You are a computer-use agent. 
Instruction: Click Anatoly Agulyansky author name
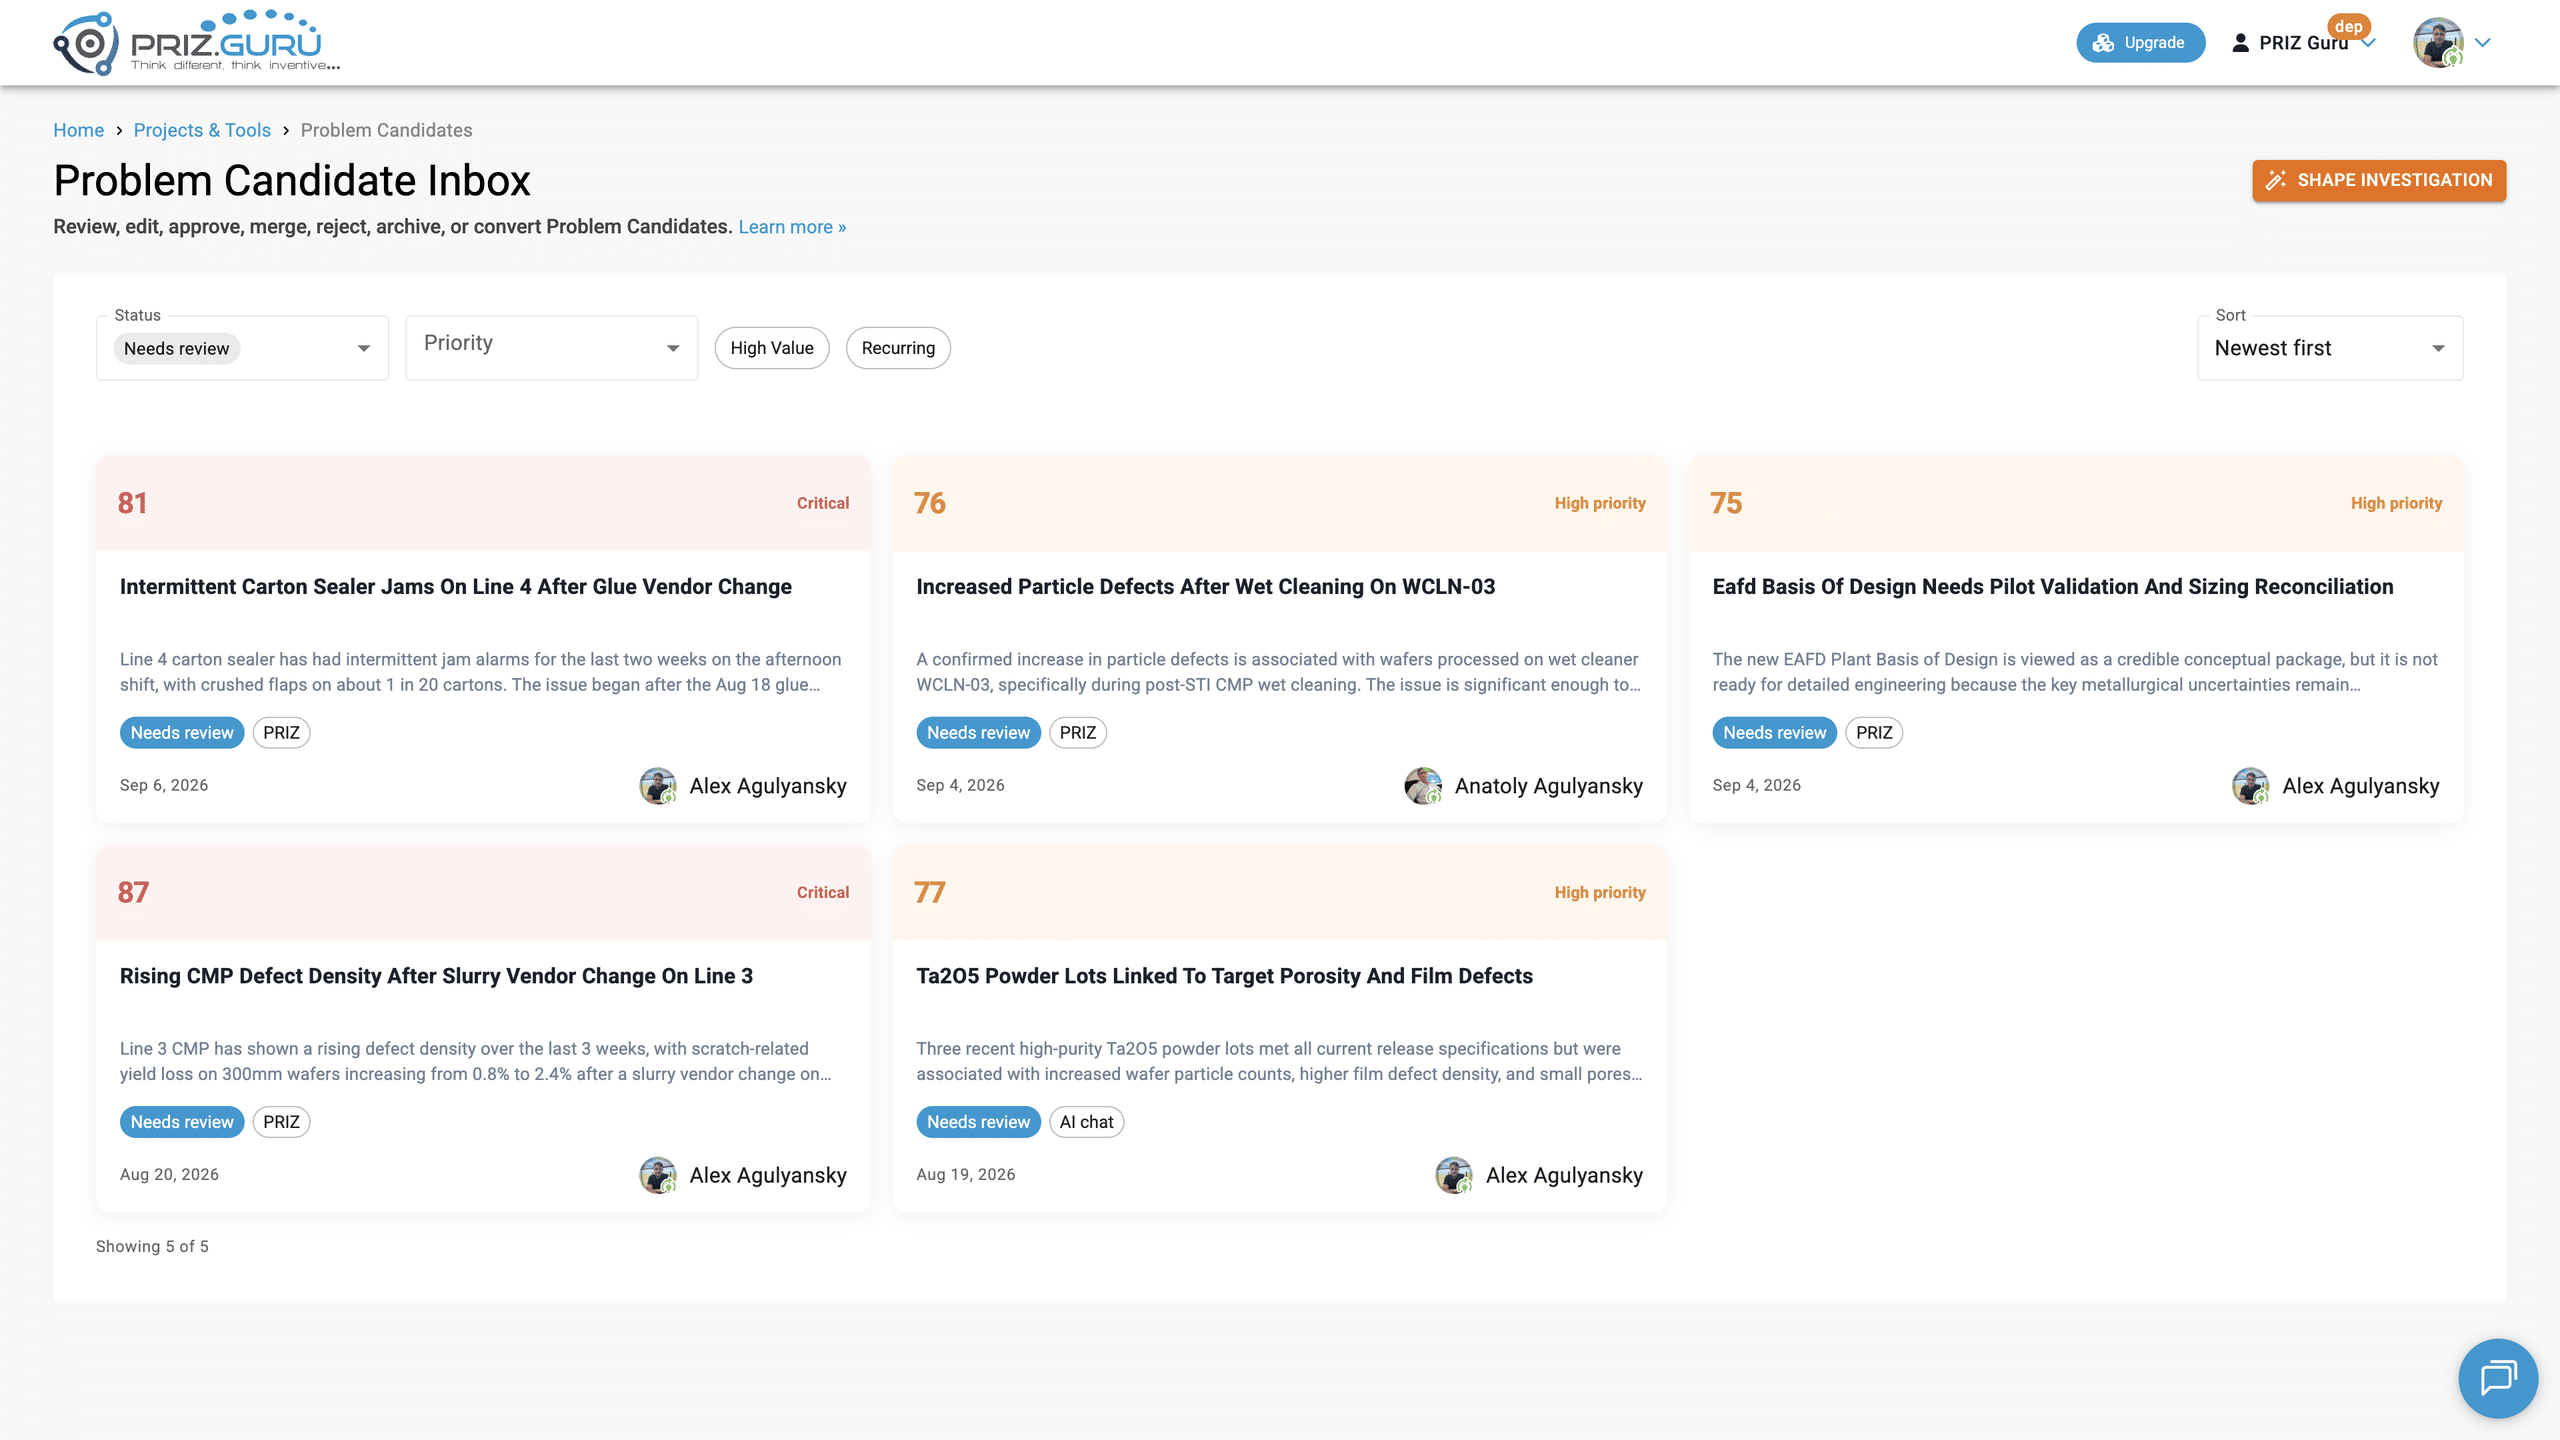point(1549,786)
